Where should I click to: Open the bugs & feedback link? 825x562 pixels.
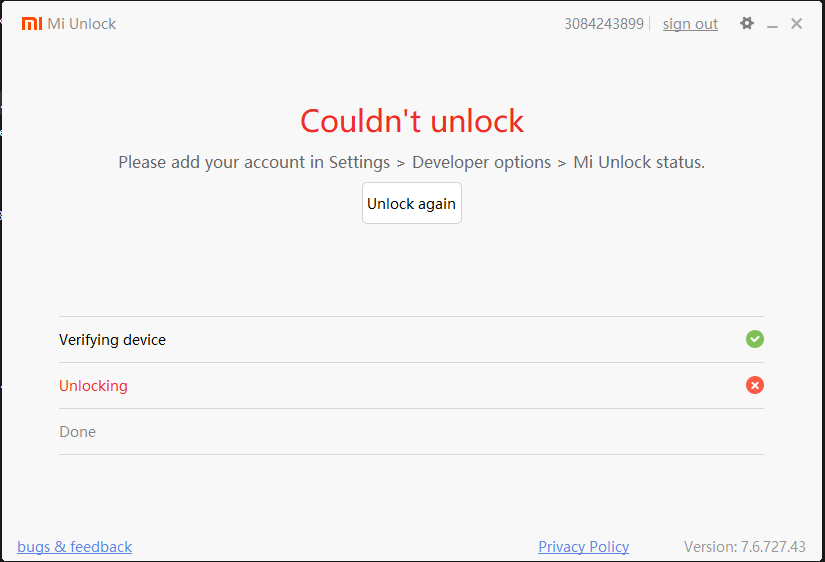click(x=75, y=547)
